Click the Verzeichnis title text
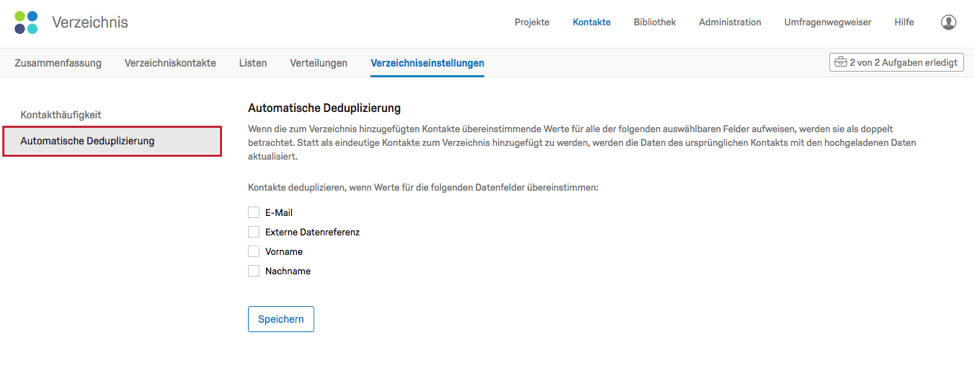The image size is (974, 389). pyautogui.click(x=90, y=22)
